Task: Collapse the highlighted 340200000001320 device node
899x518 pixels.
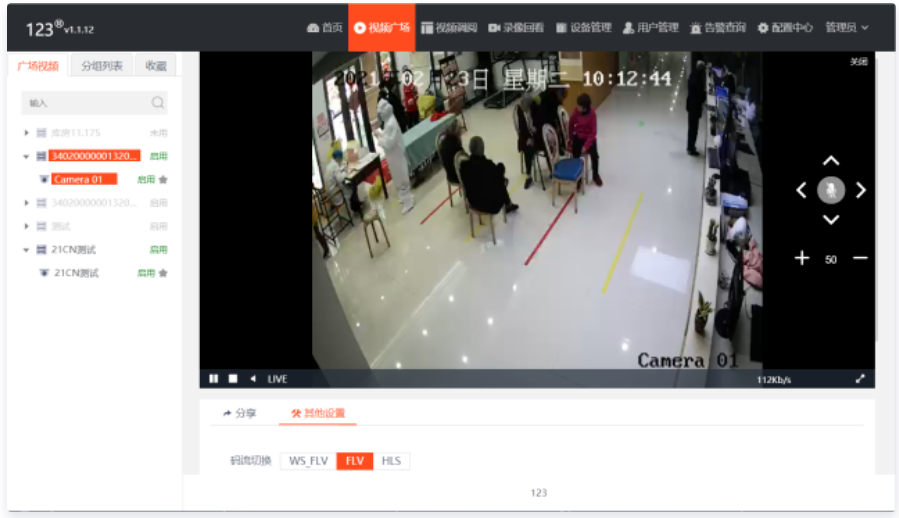Action: point(26,156)
